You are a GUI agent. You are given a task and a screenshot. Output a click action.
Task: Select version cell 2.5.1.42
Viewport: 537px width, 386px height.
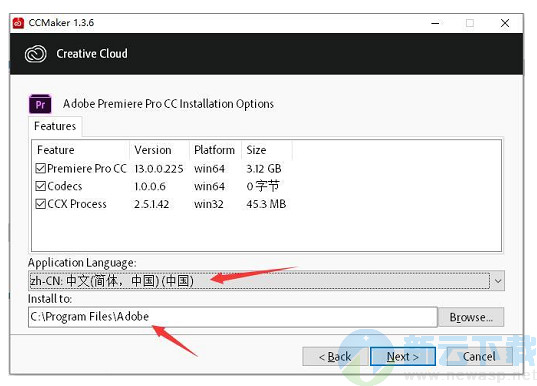152,204
